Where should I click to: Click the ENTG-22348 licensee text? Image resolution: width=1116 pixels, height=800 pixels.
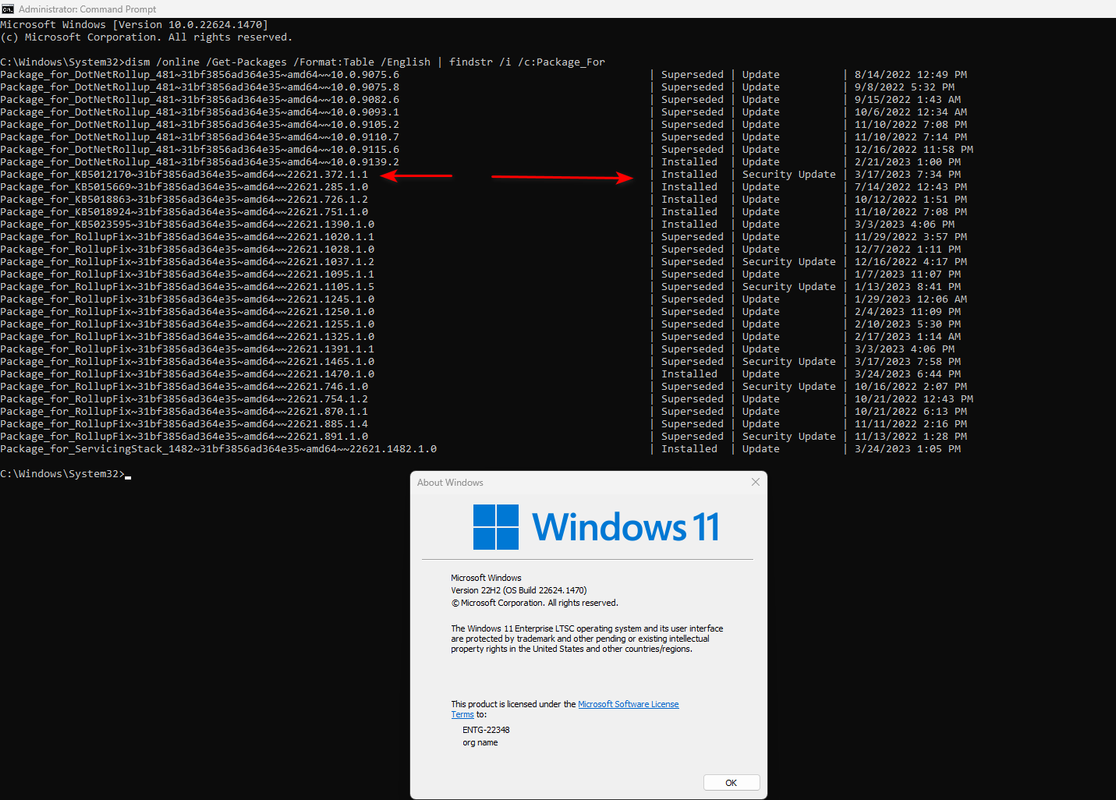(486, 730)
